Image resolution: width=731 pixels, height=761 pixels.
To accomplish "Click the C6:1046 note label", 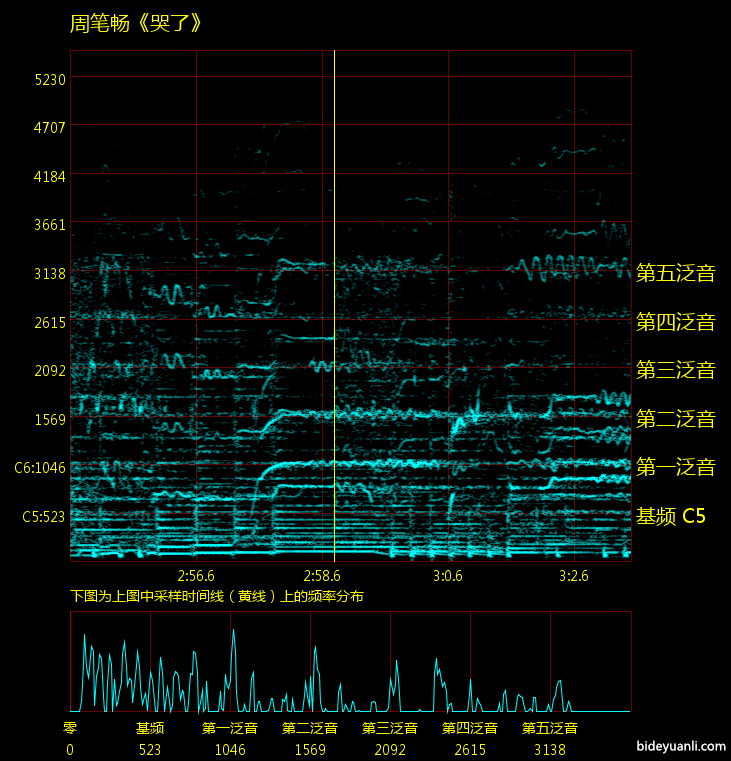I will [x=40, y=468].
